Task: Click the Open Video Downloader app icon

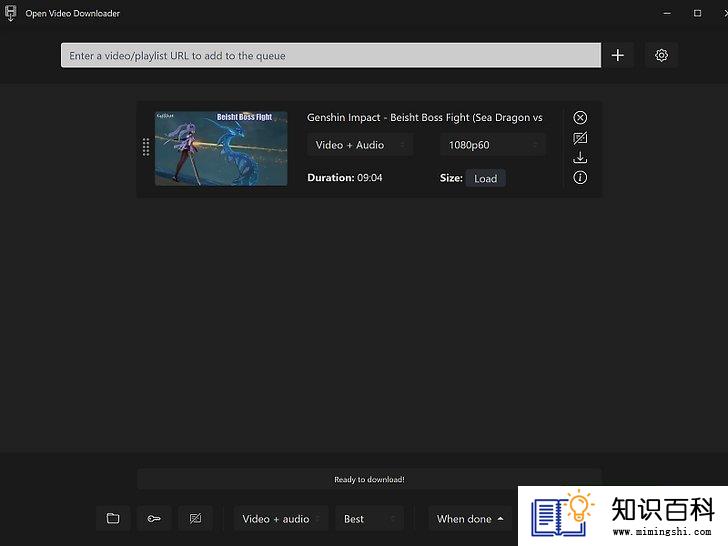Action: (10, 13)
